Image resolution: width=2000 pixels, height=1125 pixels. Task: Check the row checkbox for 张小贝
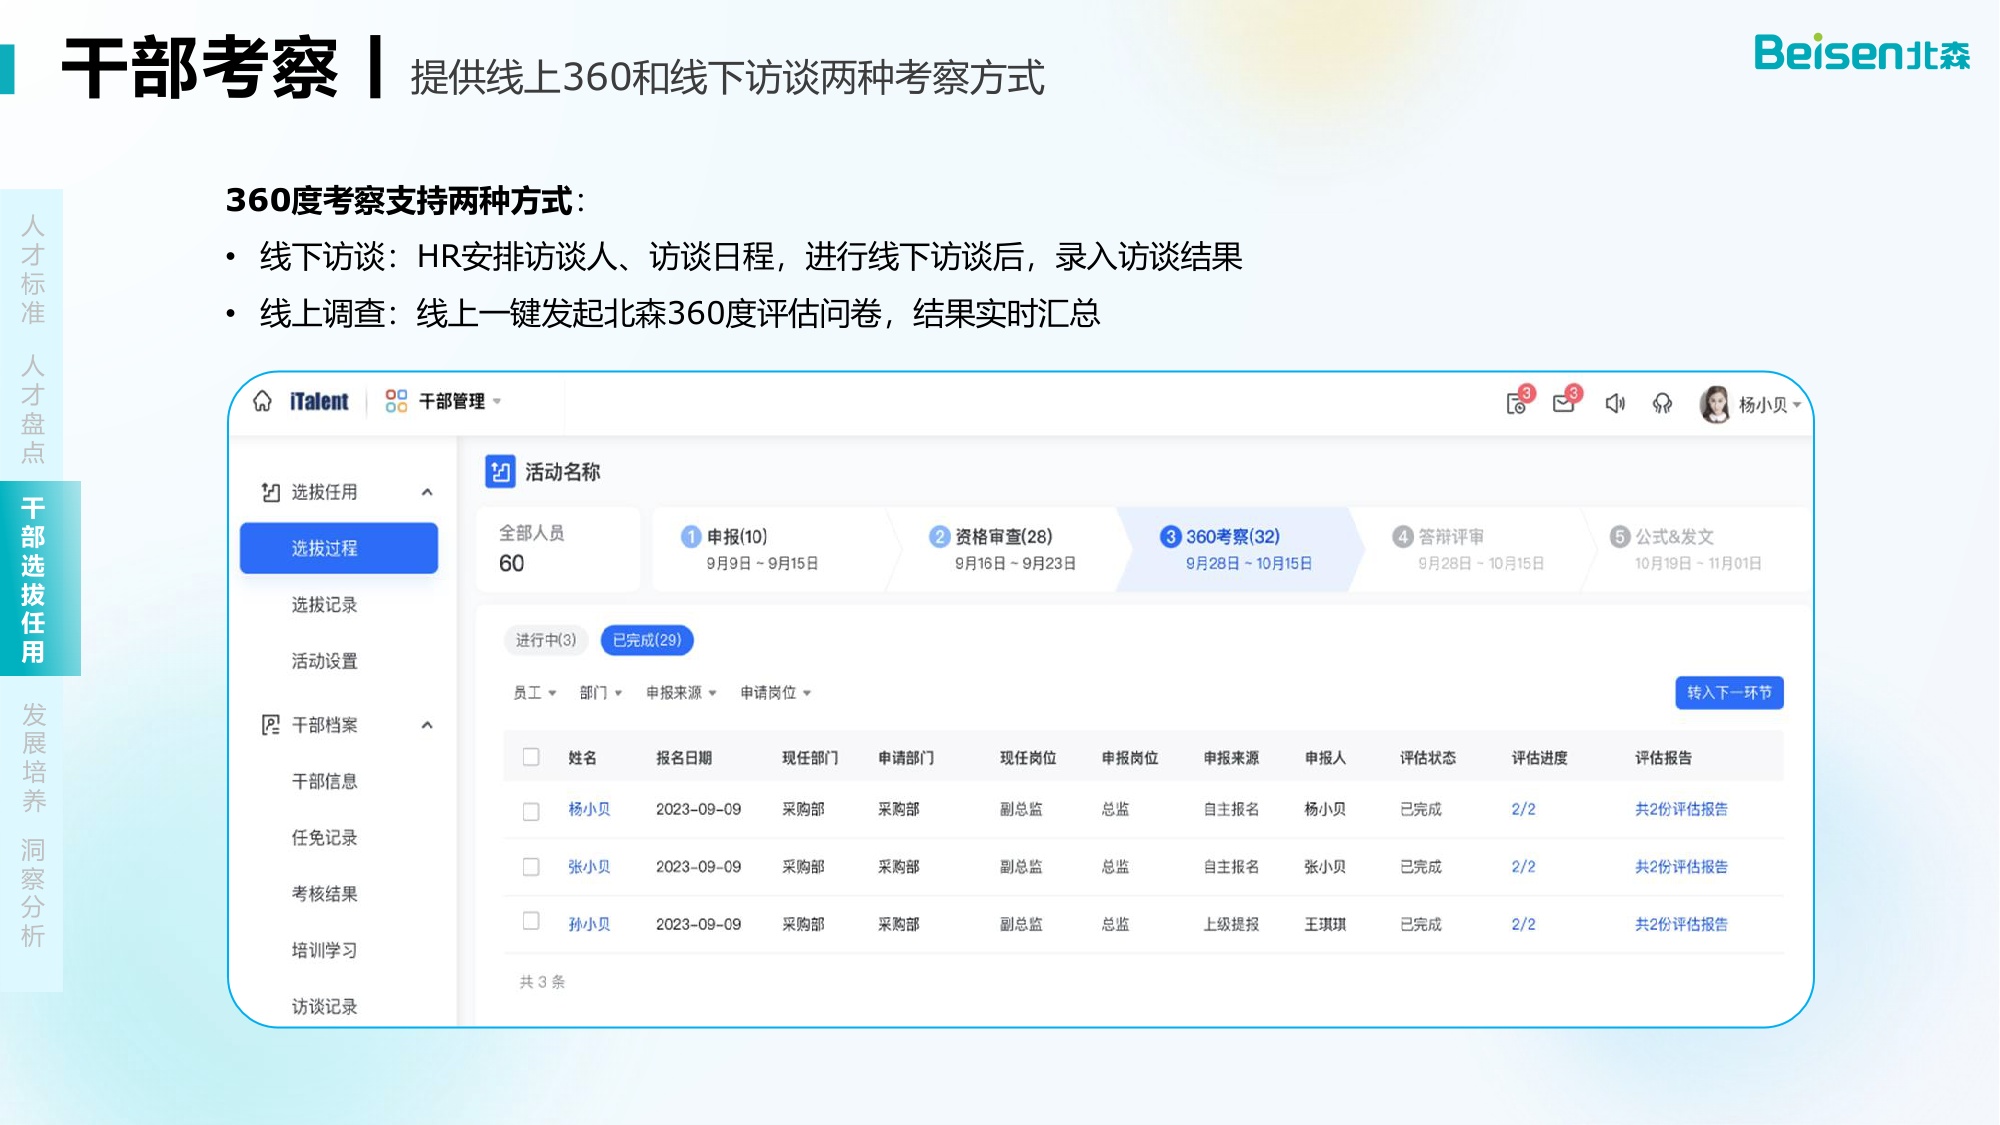(531, 867)
